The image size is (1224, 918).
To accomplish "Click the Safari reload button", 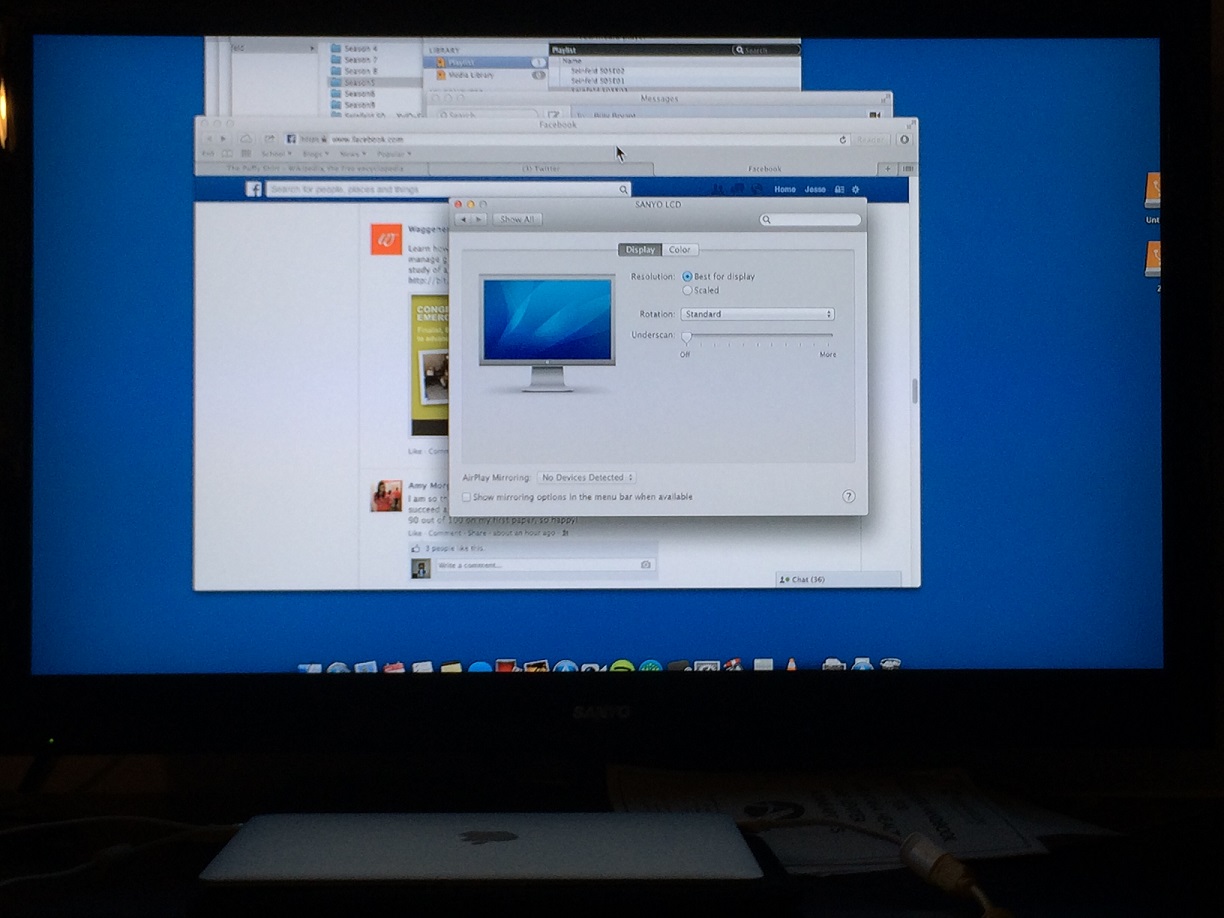I will click(x=843, y=140).
